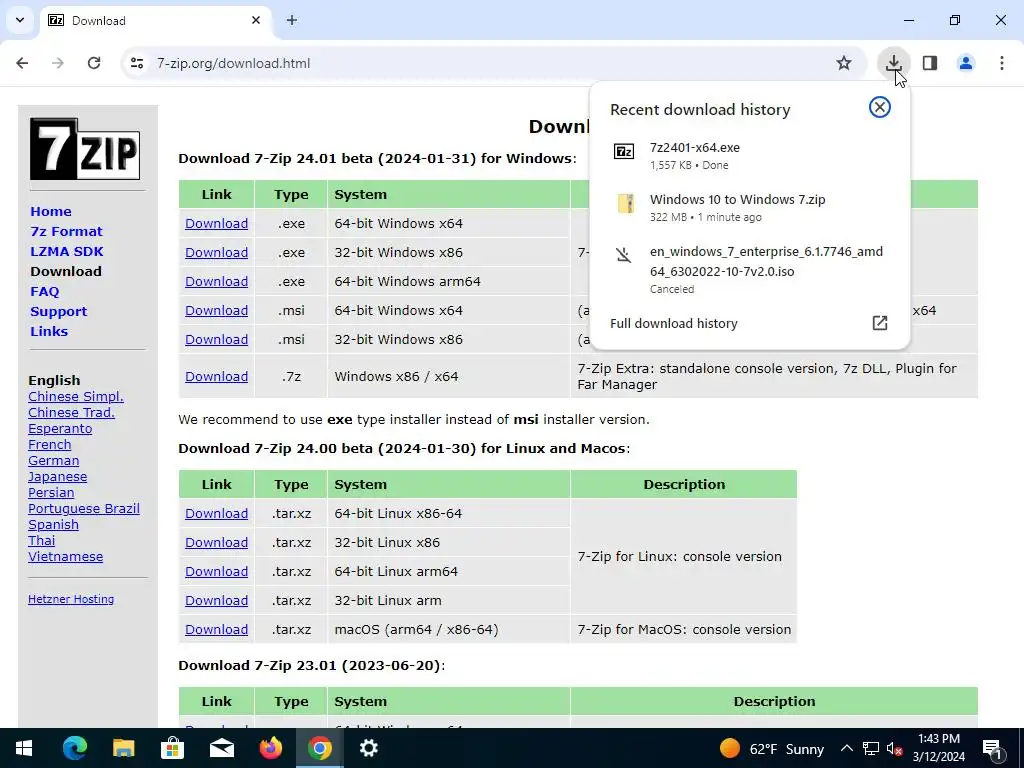
Task: Toggle the Chrome downloads toolbar icon
Action: (893, 63)
